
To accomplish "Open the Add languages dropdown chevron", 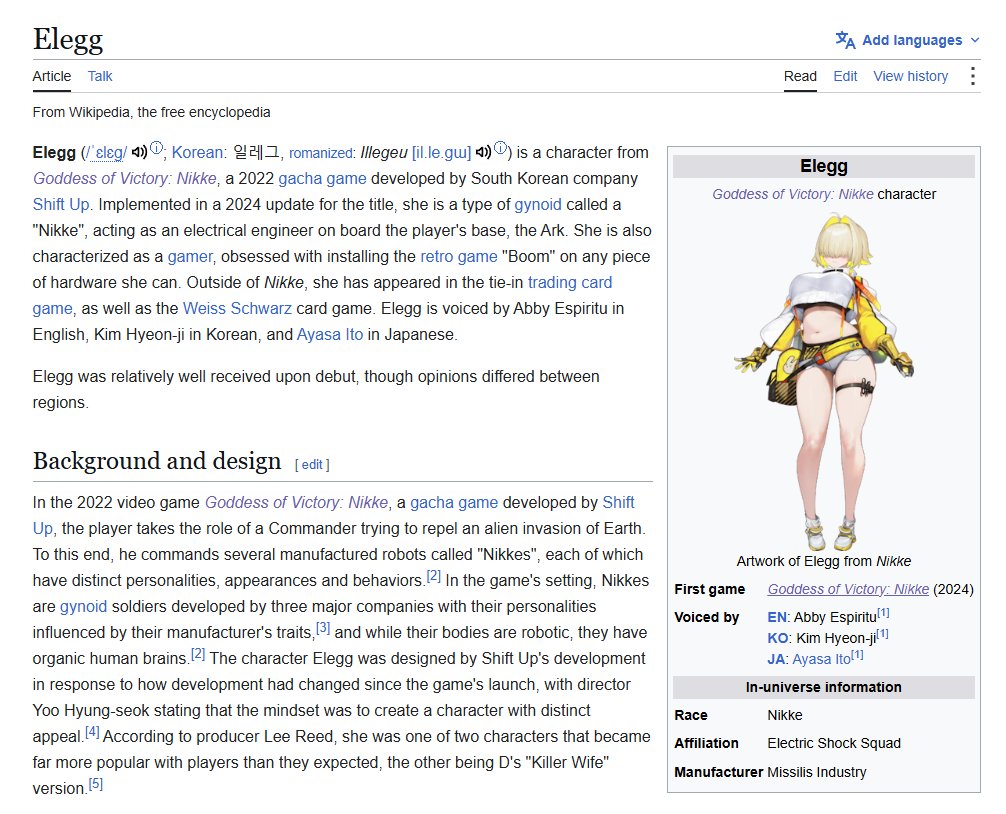I will coord(975,40).
